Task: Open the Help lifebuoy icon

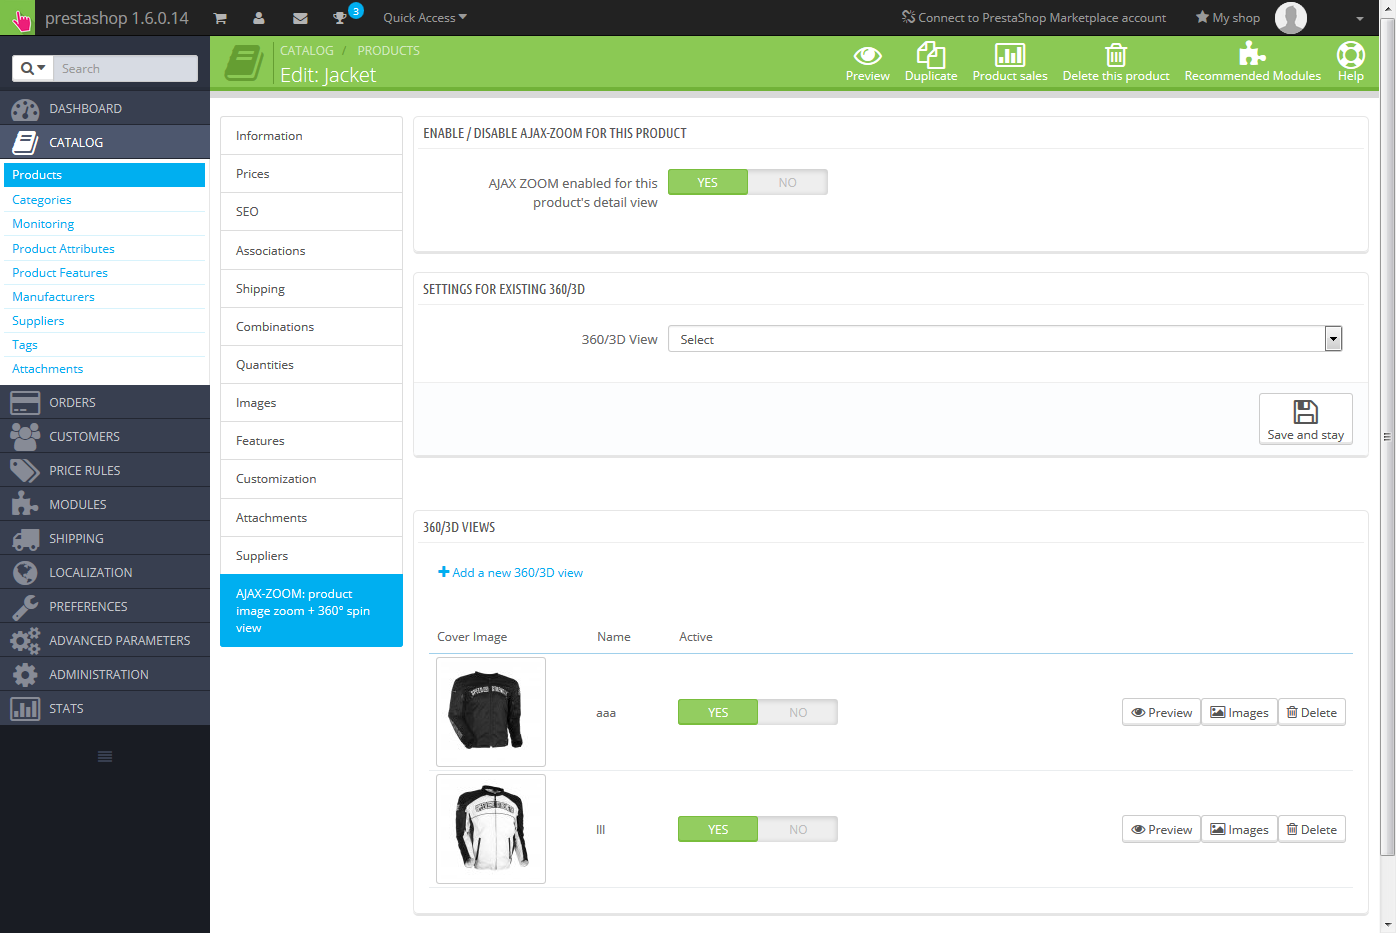Action: pyautogui.click(x=1350, y=56)
